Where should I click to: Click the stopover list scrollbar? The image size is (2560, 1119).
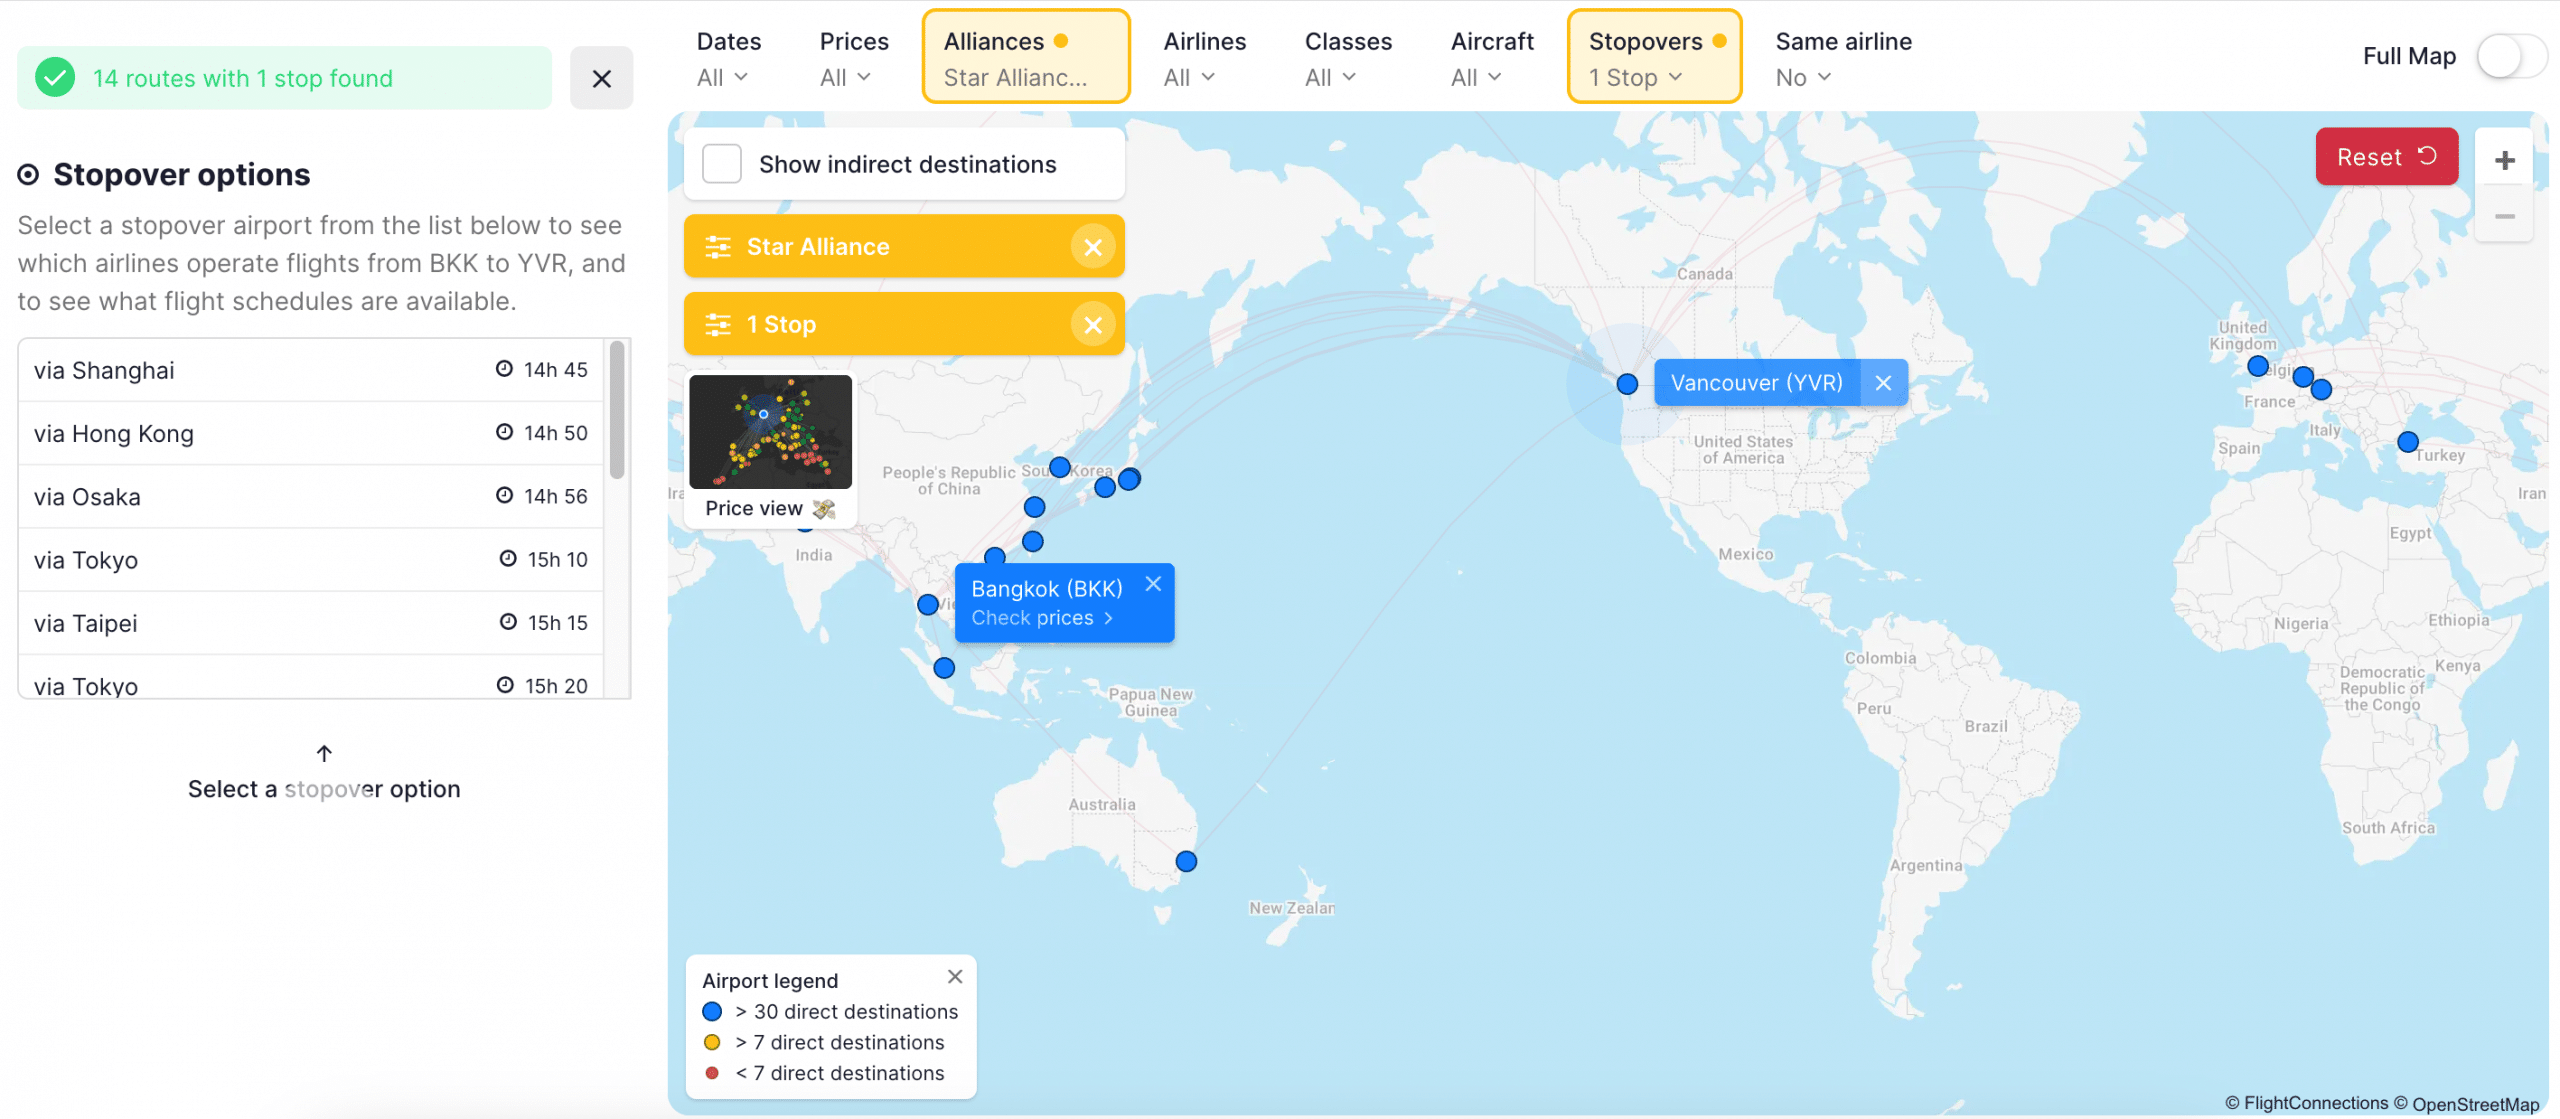pyautogui.click(x=617, y=412)
